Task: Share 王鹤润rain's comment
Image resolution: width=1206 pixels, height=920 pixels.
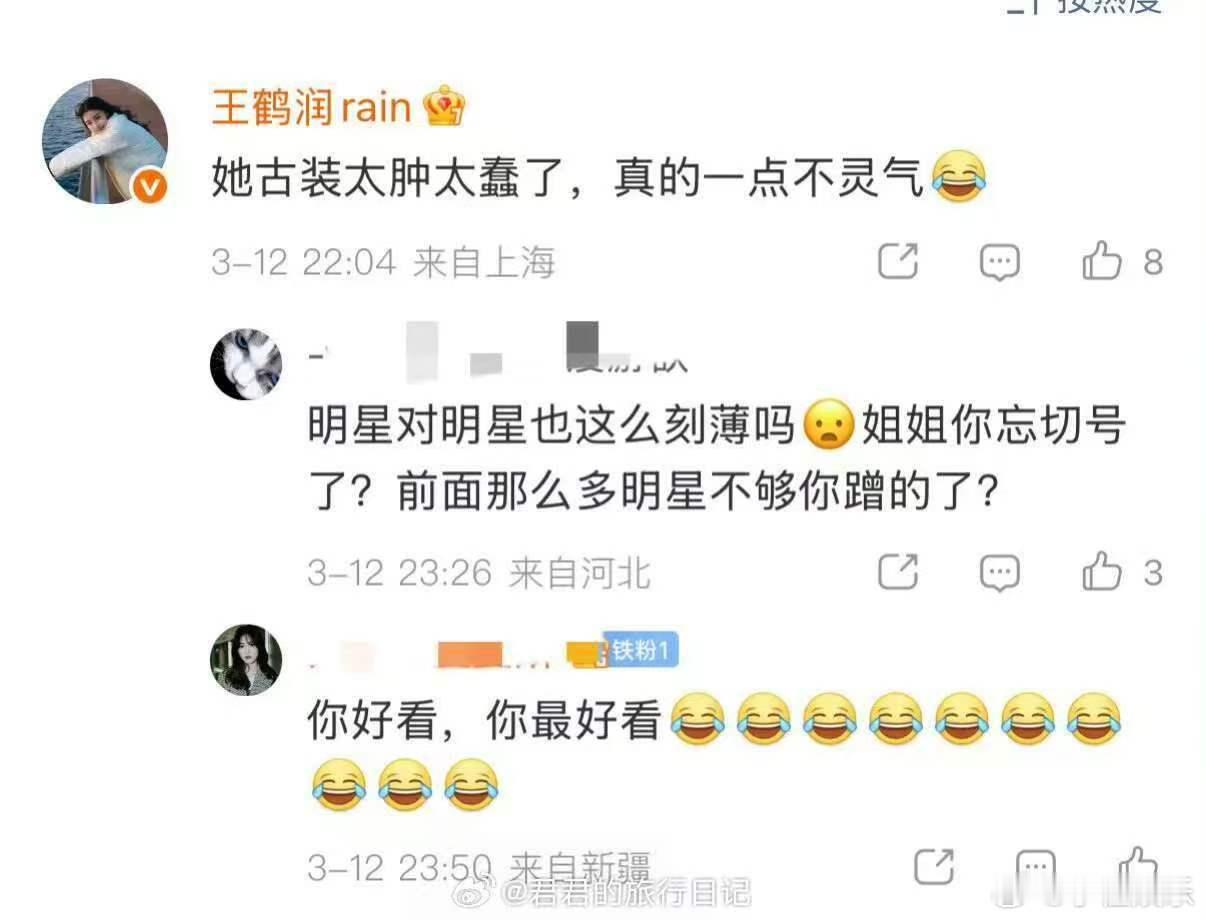Action: point(898,262)
